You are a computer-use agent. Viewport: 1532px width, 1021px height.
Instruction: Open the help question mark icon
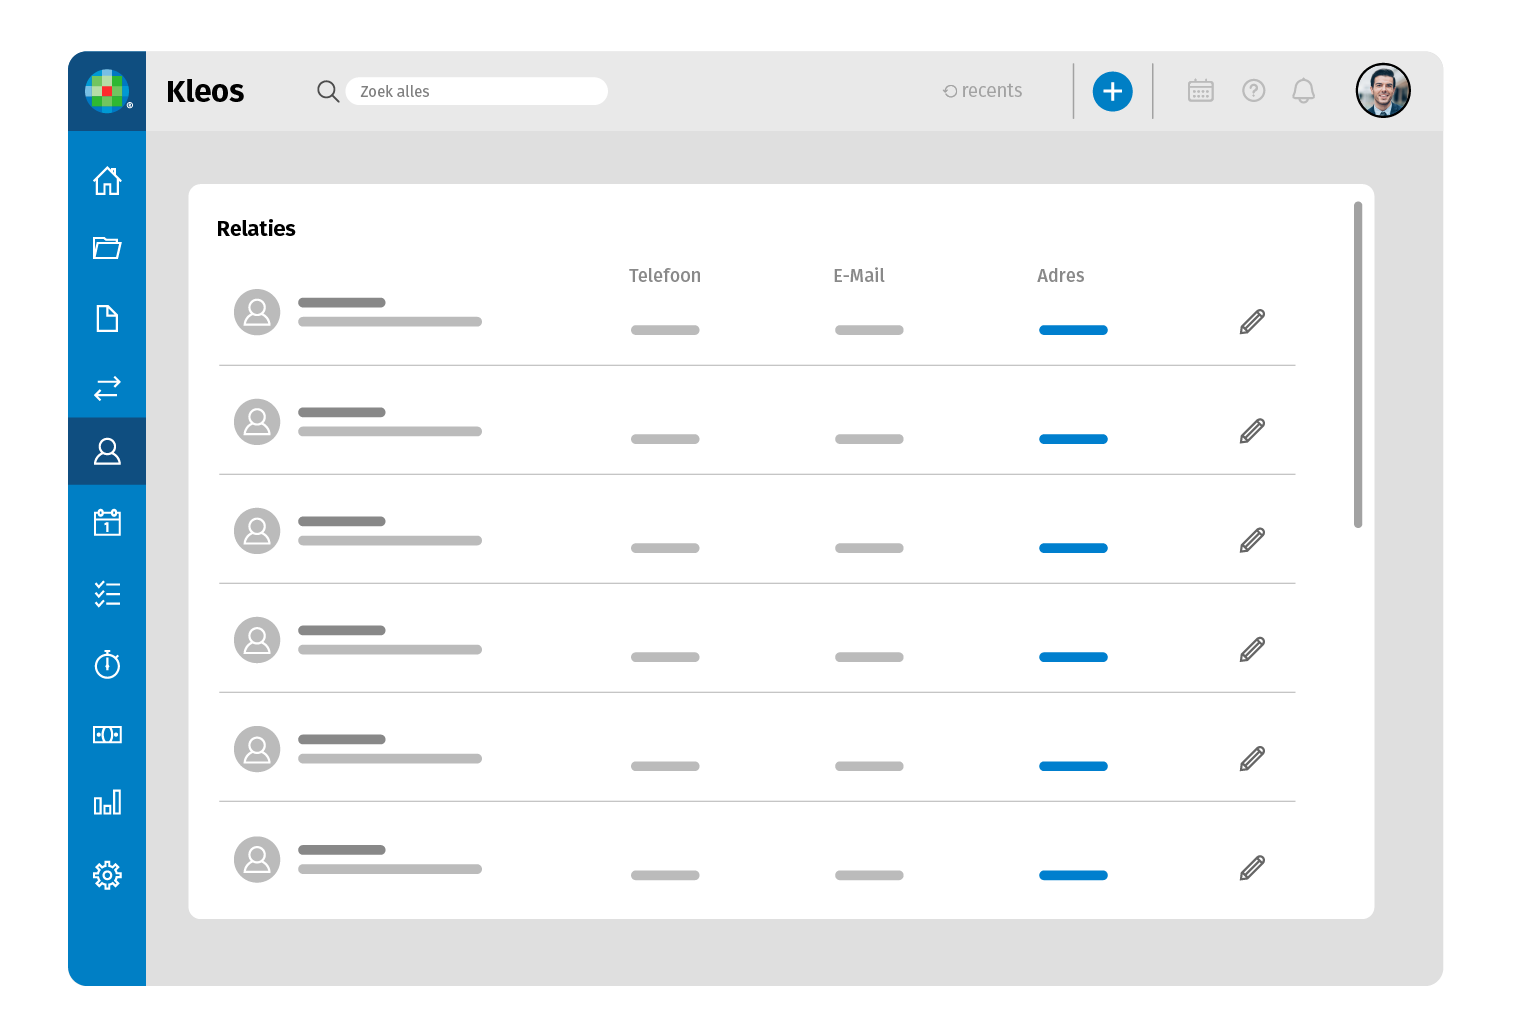(x=1253, y=91)
